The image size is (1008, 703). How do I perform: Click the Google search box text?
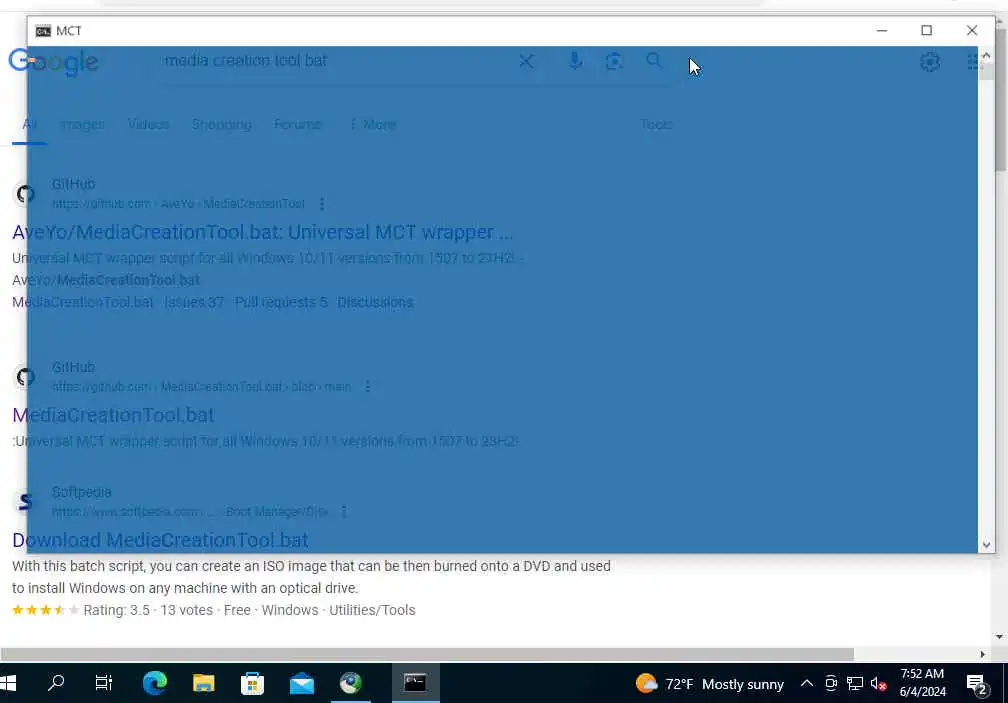pos(245,60)
